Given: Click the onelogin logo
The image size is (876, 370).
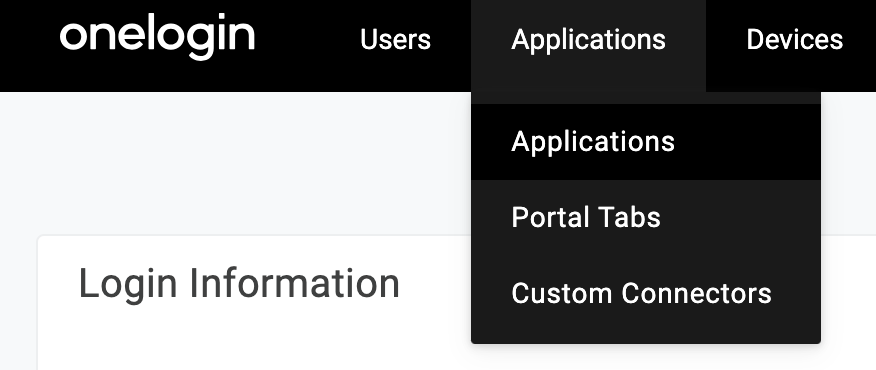Looking at the screenshot, I should 157,37.
